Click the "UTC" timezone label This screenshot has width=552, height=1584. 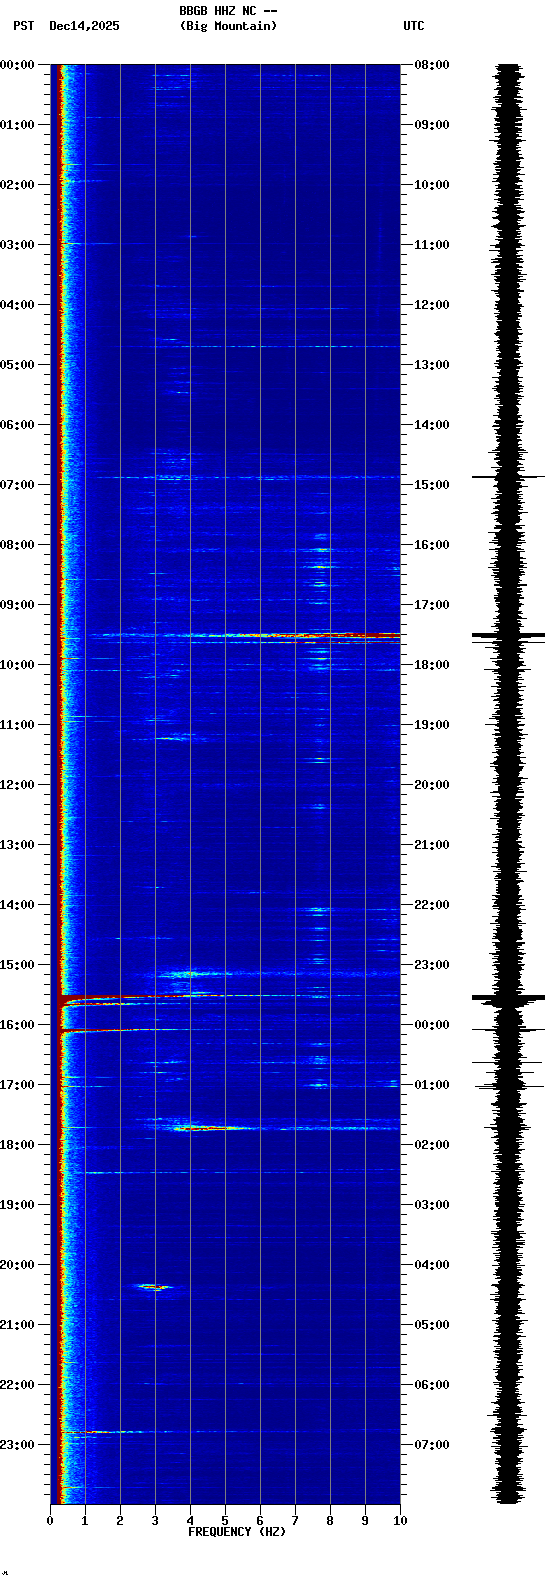tap(414, 26)
